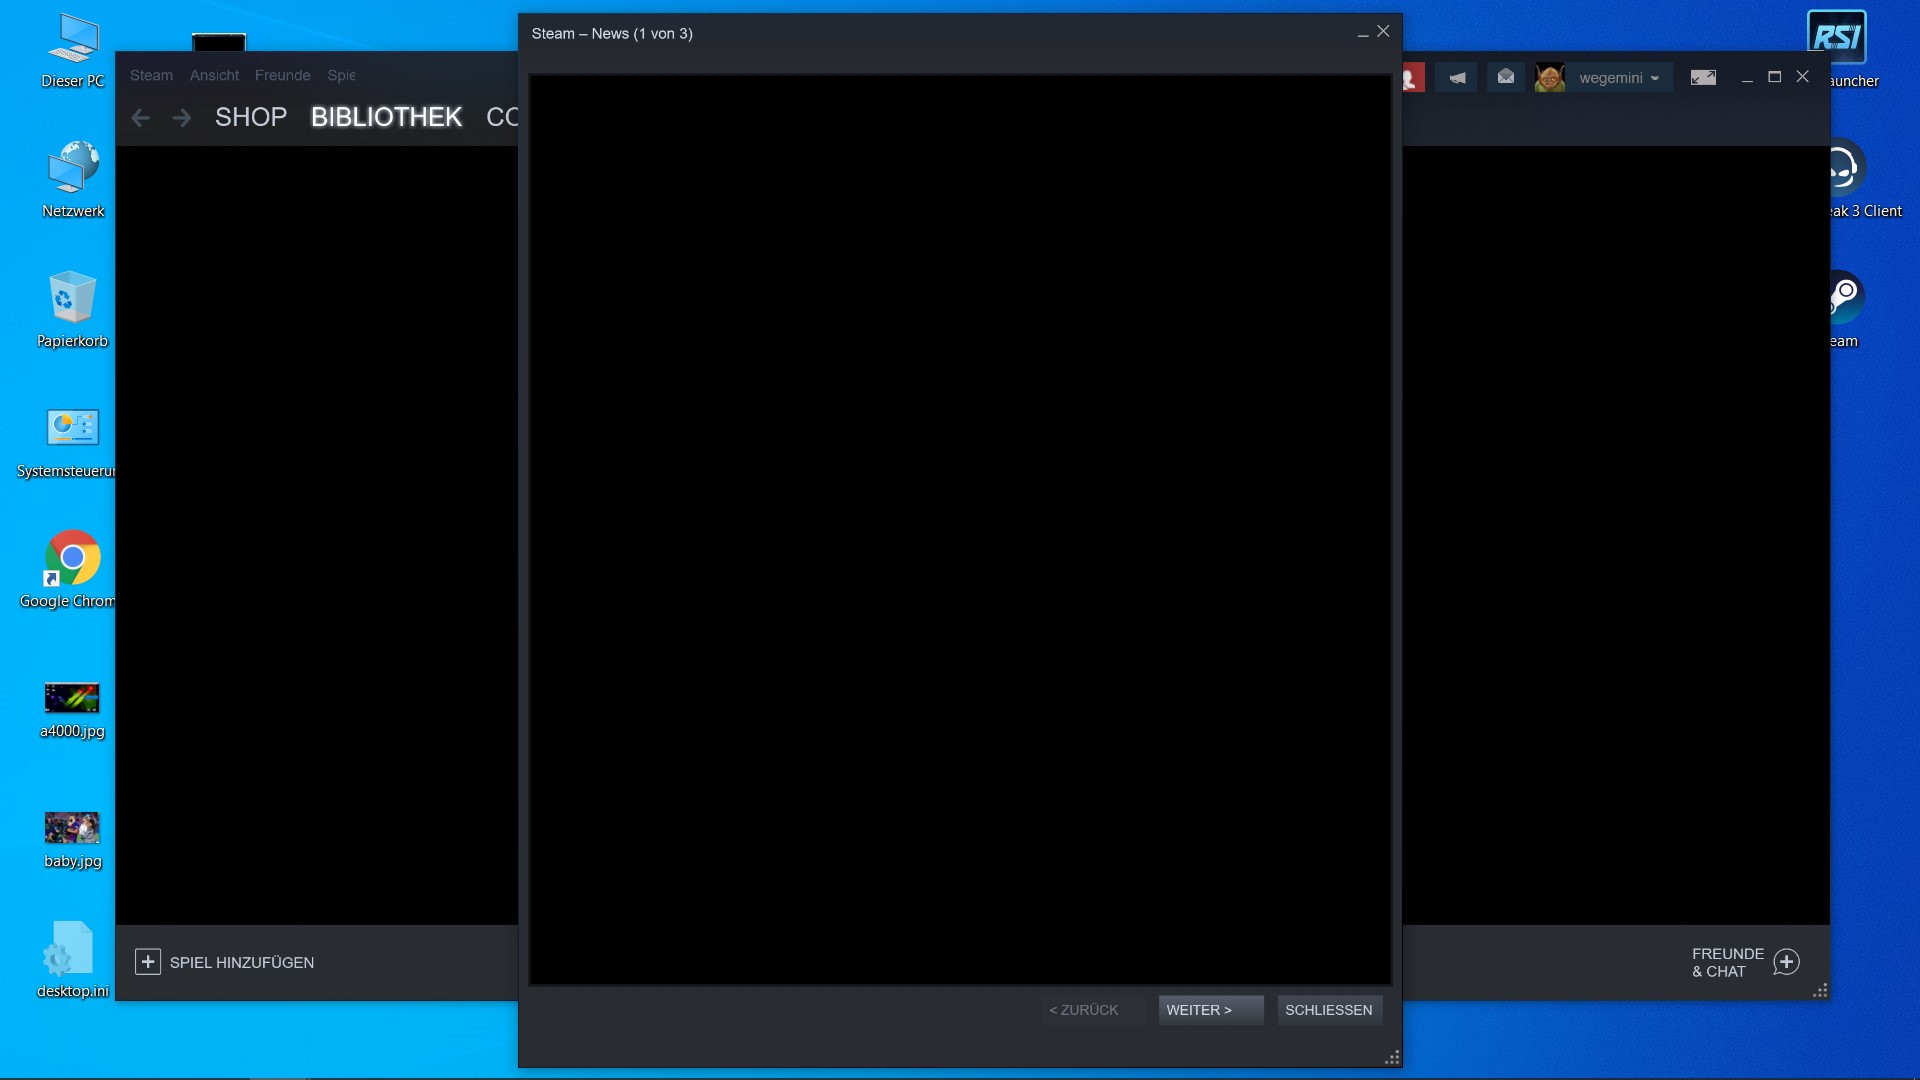Image resolution: width=1920 pixels, height=1080 pixels.
Task: Click SCHLIESSEN in the Steam News dialog
Action: (1329, 1010)
